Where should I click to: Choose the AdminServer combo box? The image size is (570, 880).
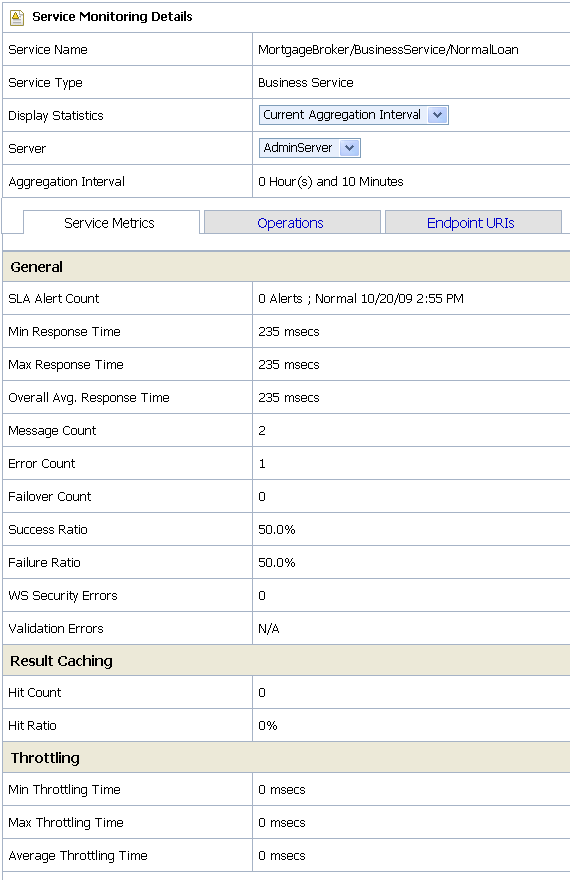point(310,148)
